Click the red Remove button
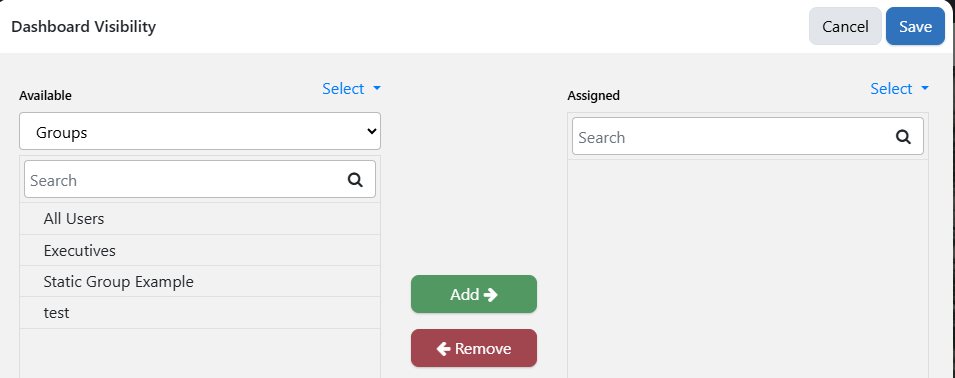 pos(474,348)
